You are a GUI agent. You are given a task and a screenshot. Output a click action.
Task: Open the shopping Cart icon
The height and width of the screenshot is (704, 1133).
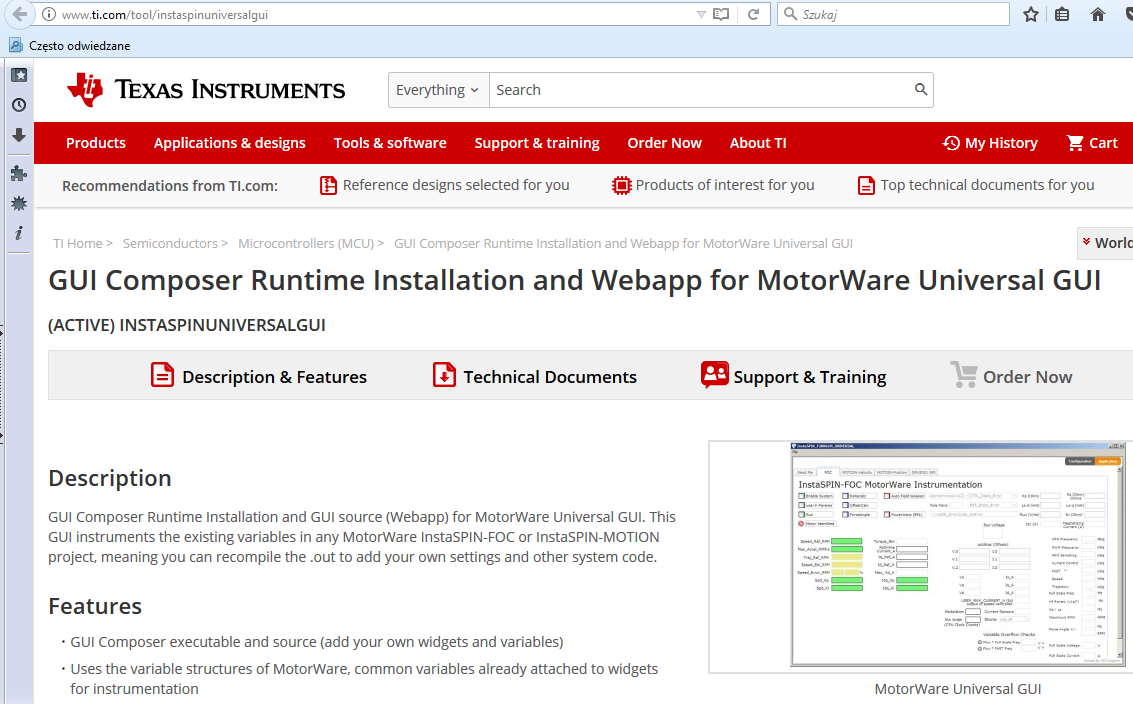[1074, 143]
